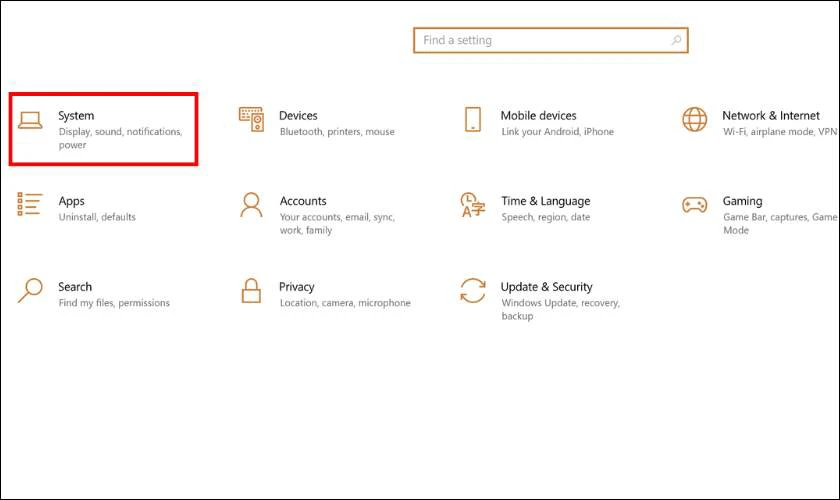Click the circular arrows Update & Security icon
Screen dimensions: 840x500
click(x=473, y=291)
